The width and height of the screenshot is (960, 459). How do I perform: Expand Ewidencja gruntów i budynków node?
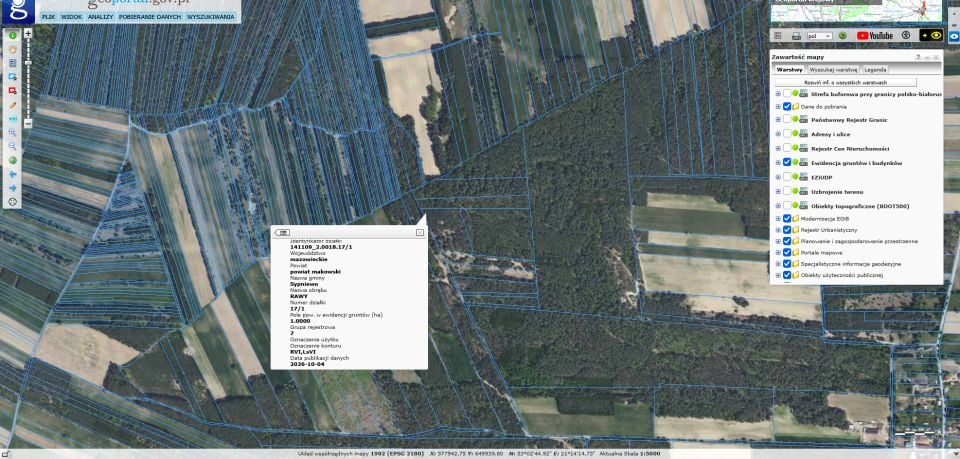778,163
